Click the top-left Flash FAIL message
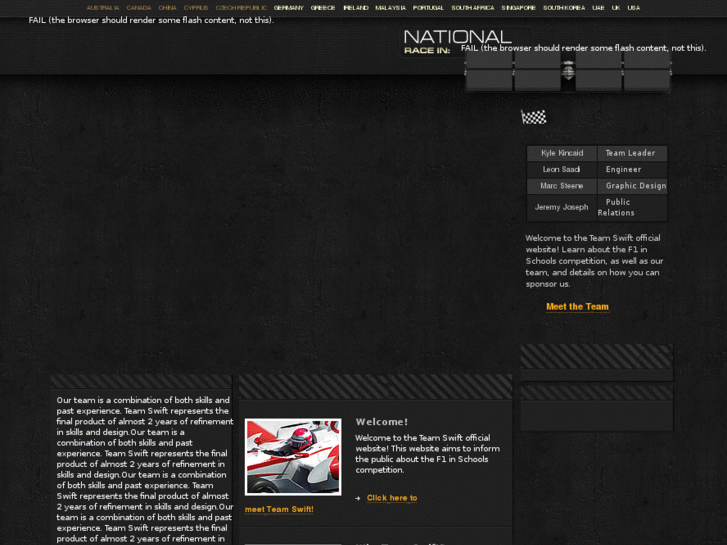This screenshot has width=727, height=545. tap(151, 20)
